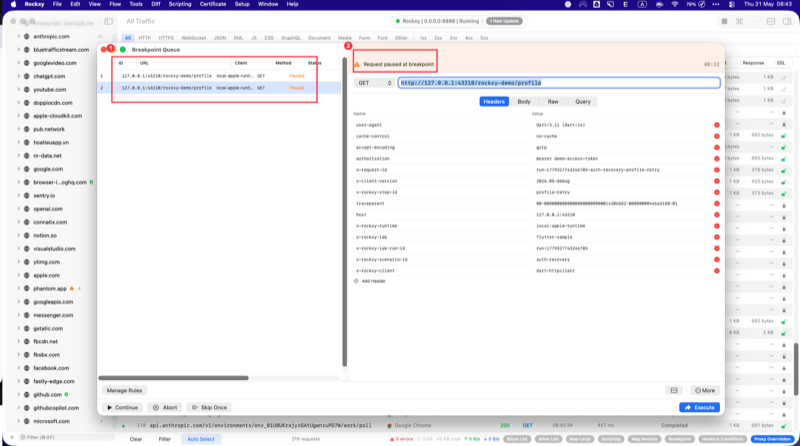This screenshot has height=446, width=800.
Task: Click the add plus icon at the sidebar bottom
Action: coord(12,437)
